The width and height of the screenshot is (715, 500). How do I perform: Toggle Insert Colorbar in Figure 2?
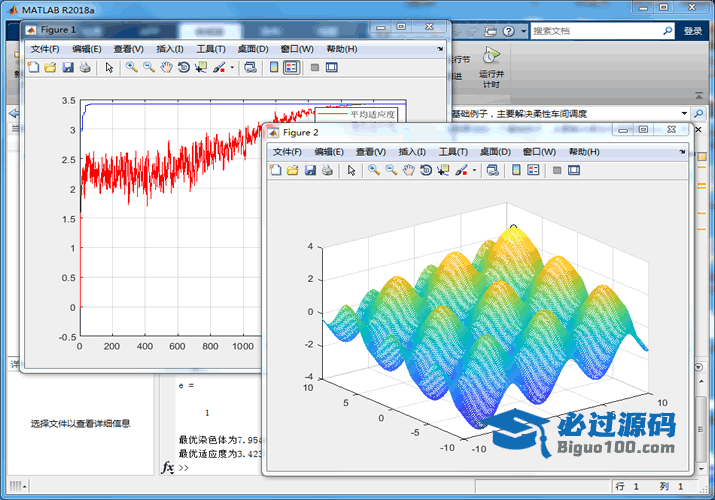coord(516,171)
